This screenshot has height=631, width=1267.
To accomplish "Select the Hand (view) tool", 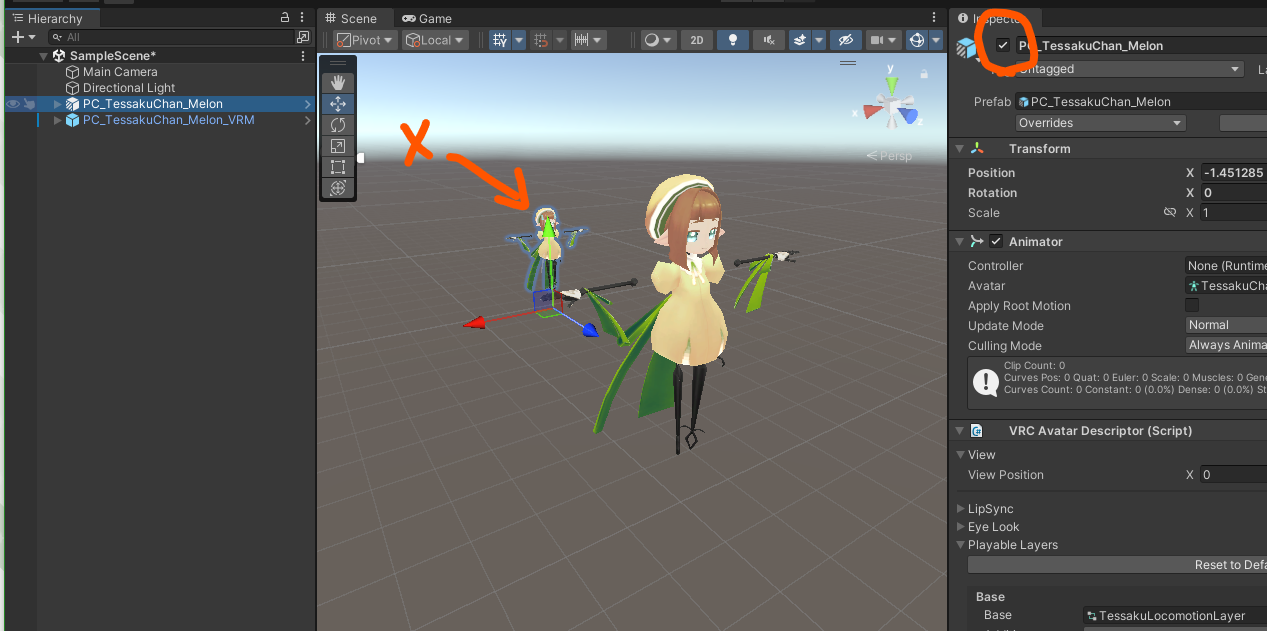I will [x=338, y=82].
